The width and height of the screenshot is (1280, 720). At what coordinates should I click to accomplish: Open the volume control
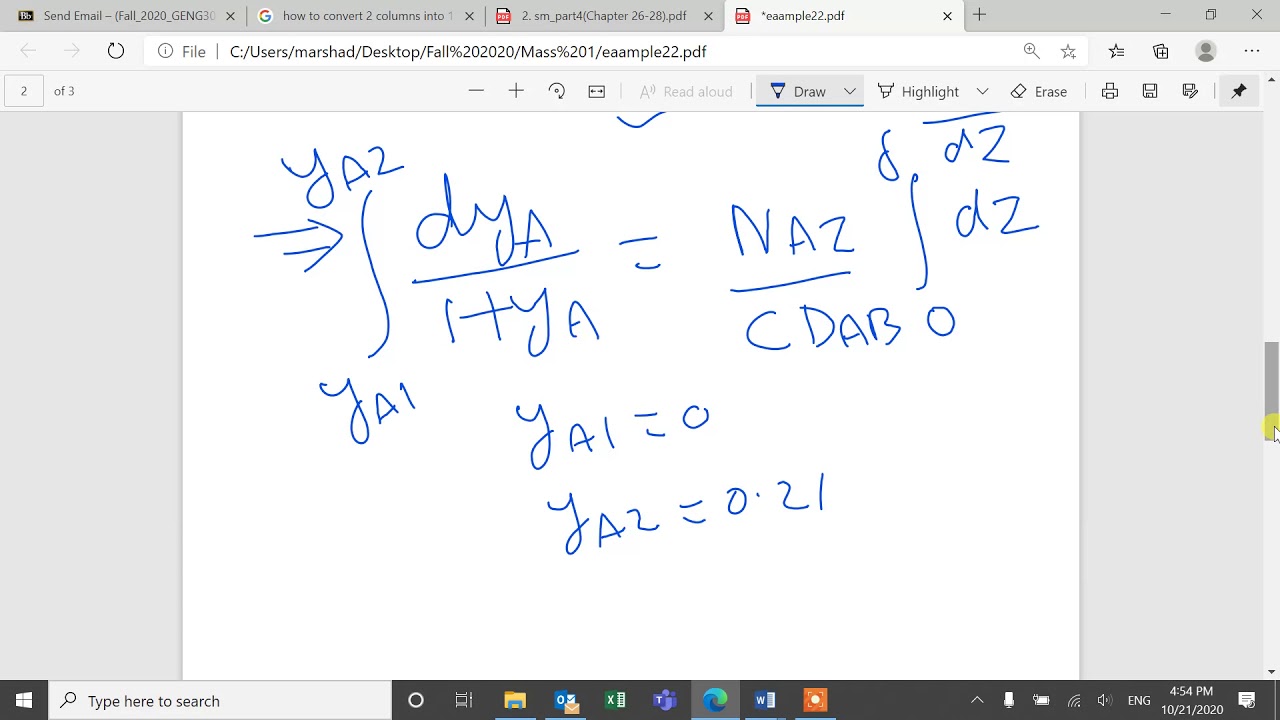tap(1104, 700)
